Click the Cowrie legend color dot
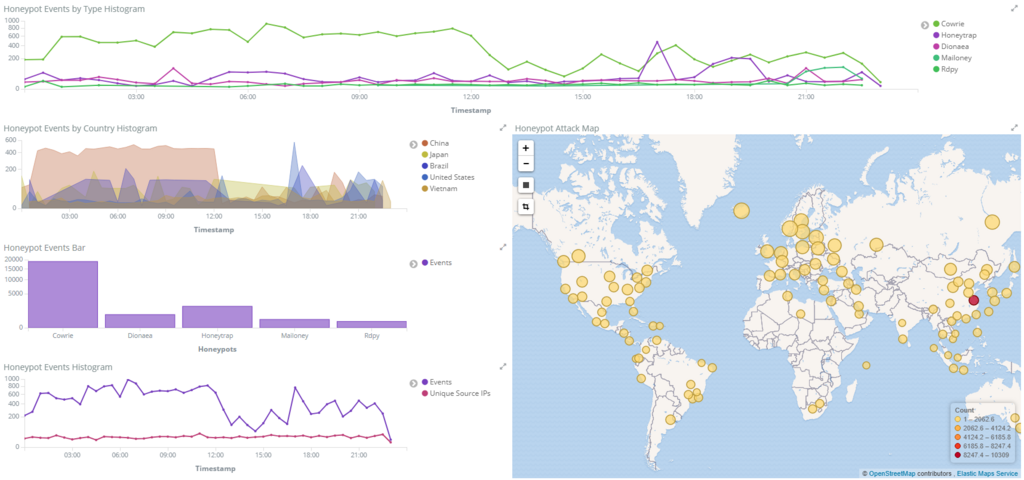This screenshot has width=1024, height=480. click(x=936, y=24)
